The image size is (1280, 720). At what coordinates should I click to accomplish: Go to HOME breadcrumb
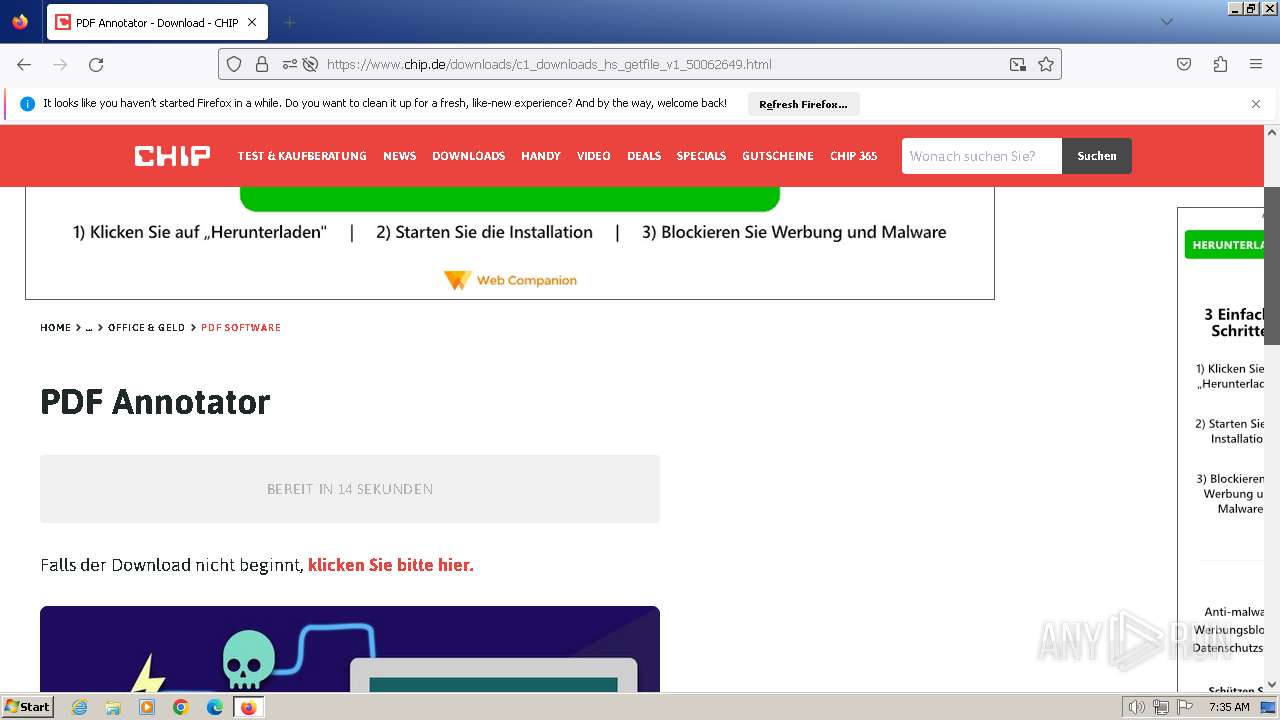coord(55,327)
